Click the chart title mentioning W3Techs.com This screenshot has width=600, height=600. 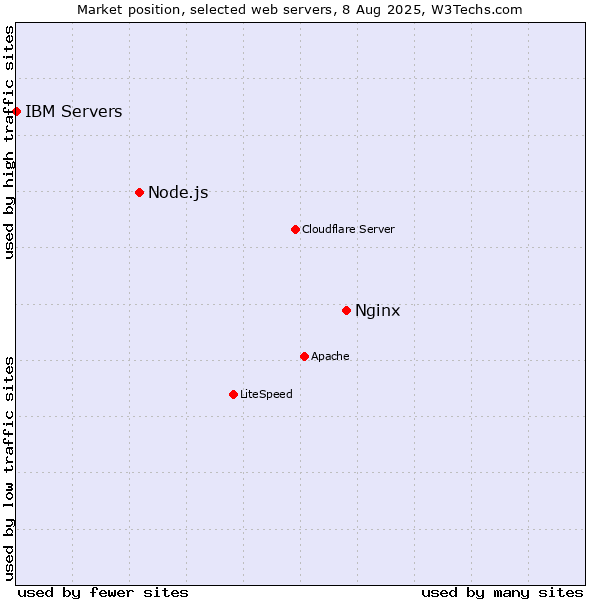(300, 10)
